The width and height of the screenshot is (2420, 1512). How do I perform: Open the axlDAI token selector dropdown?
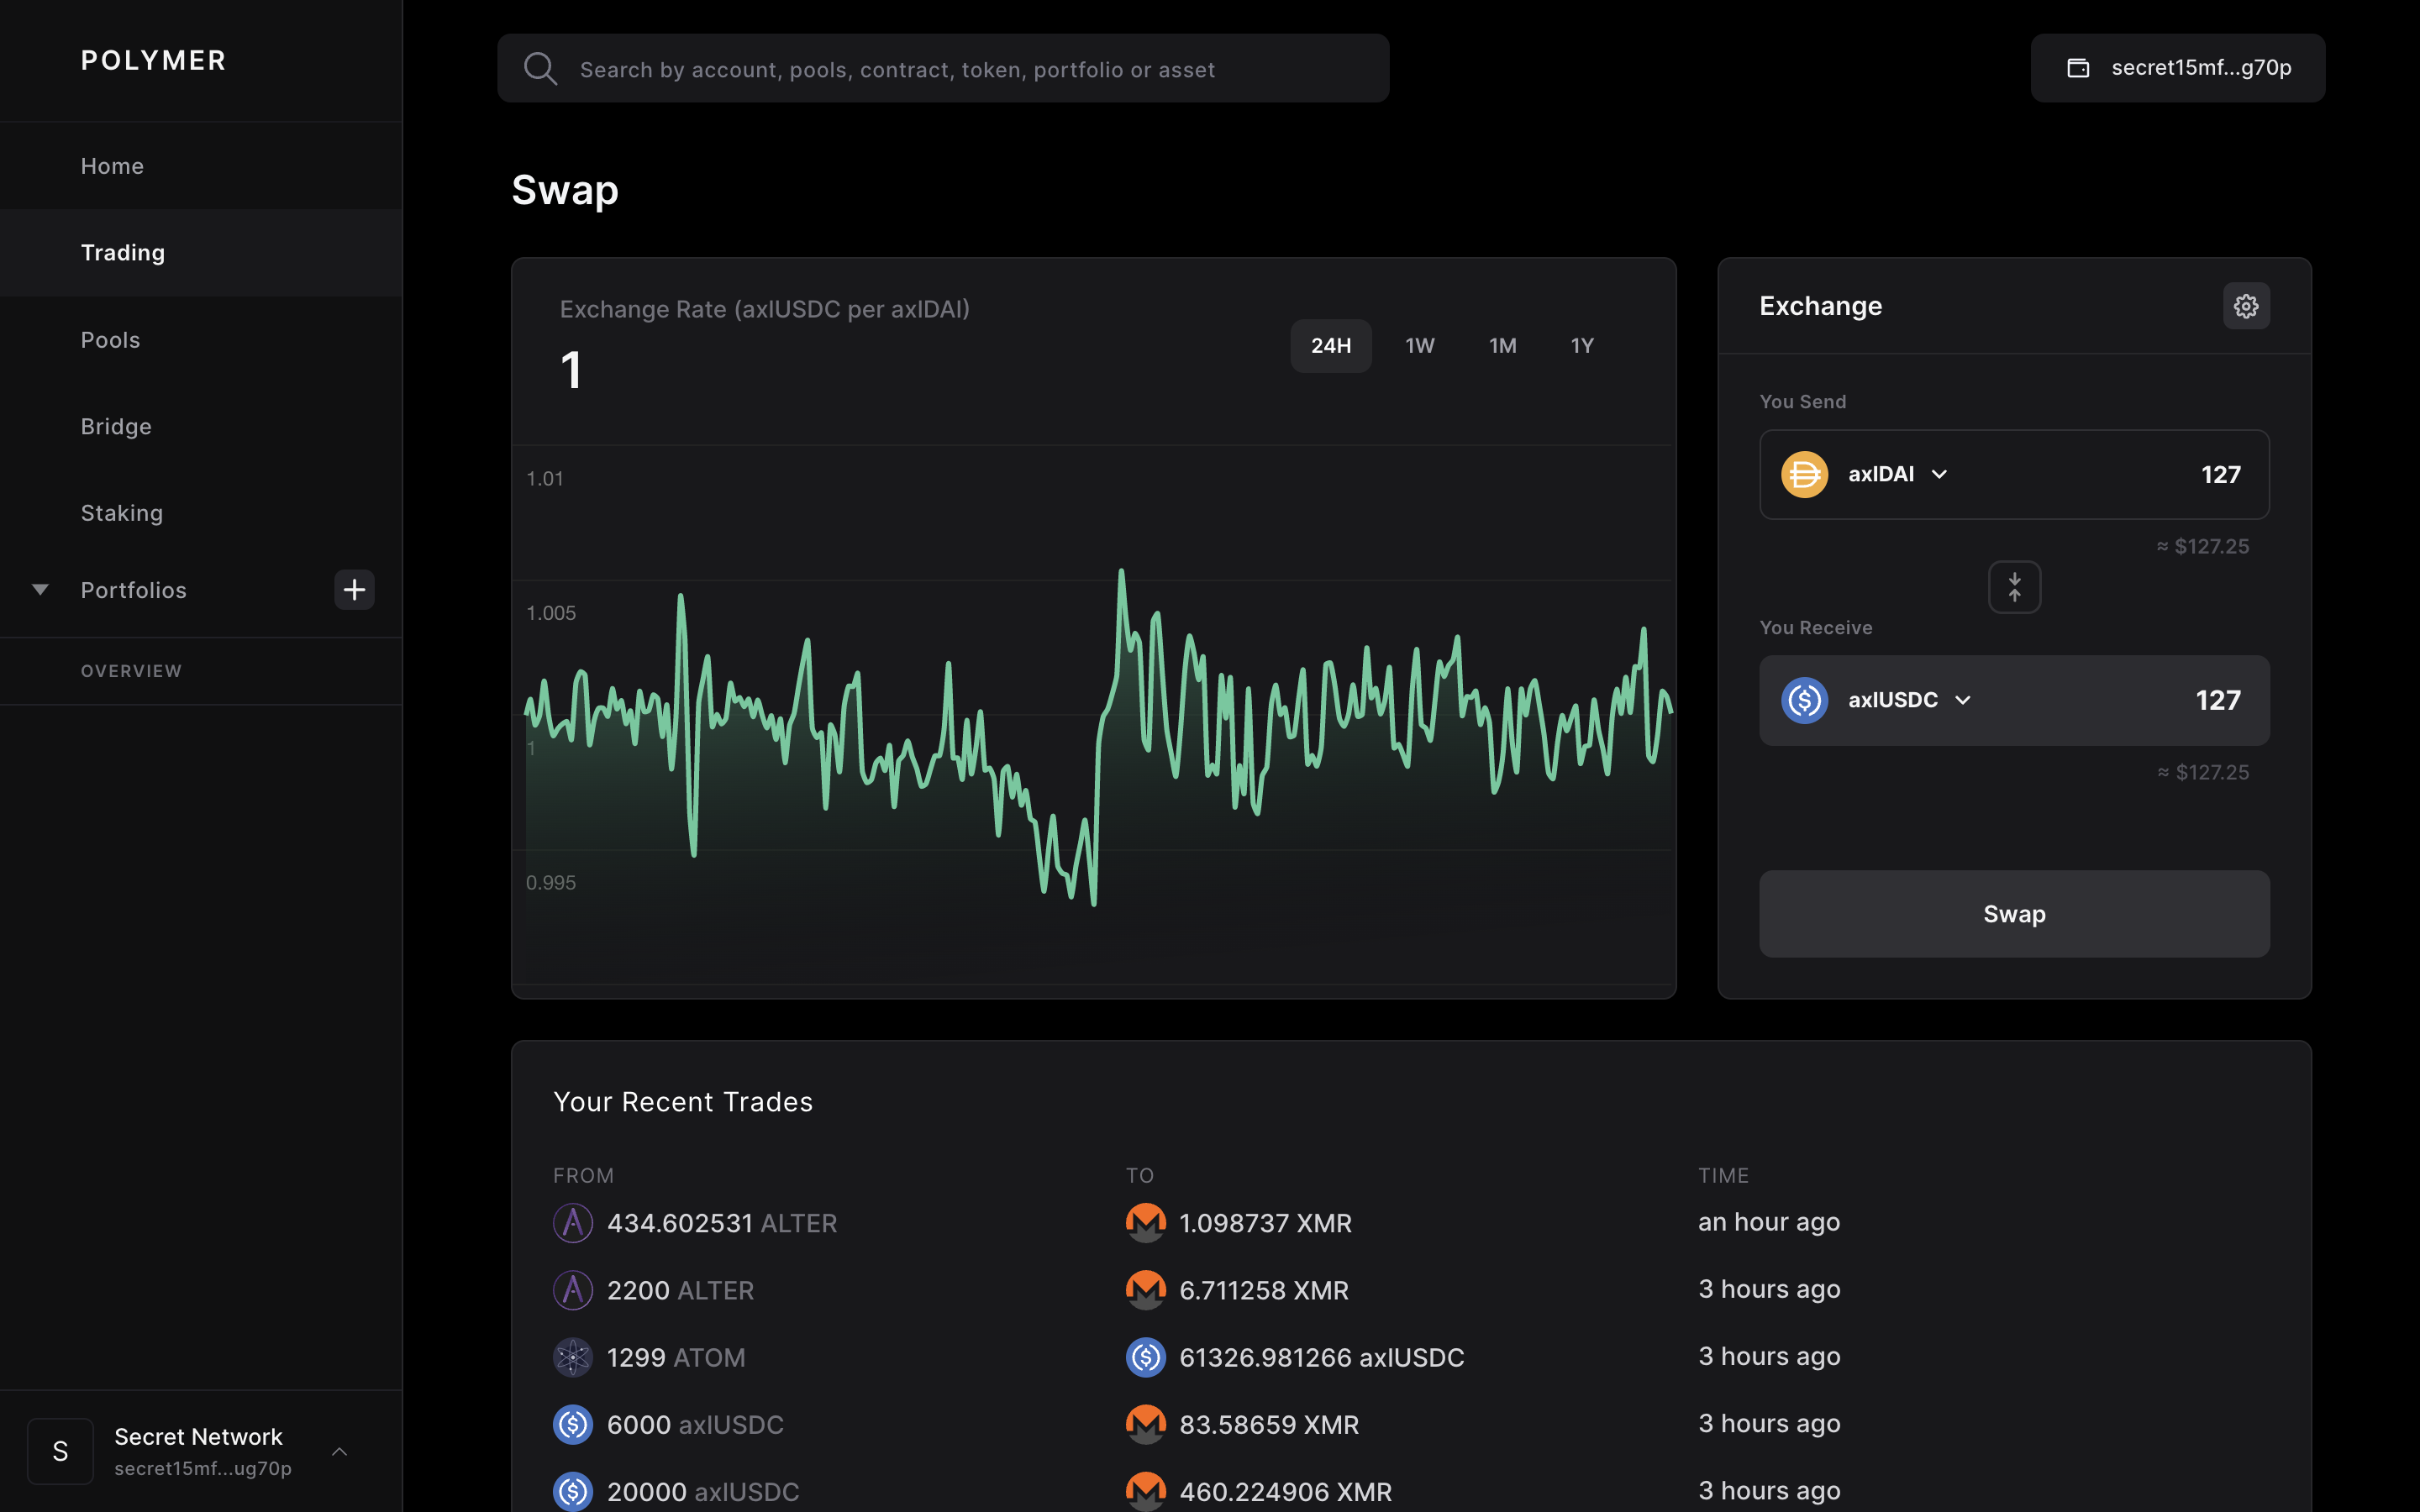point(1939,474)
